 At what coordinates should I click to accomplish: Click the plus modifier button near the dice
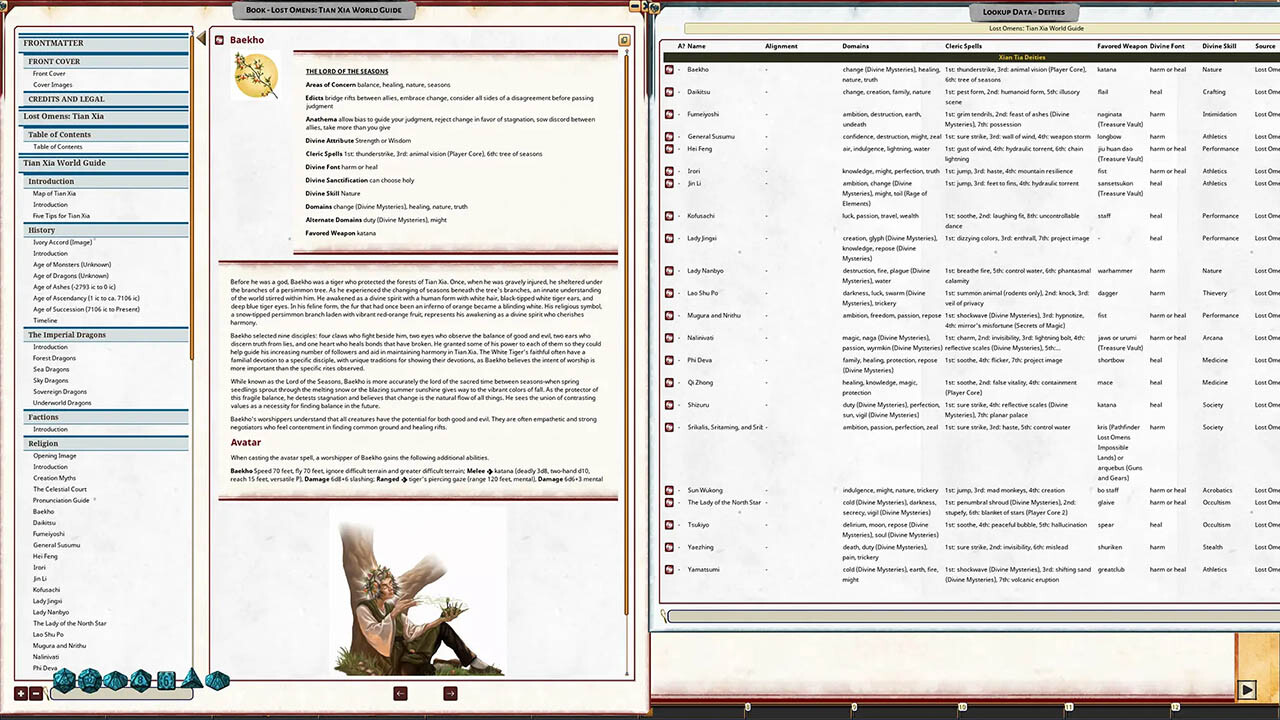(20, 693)
